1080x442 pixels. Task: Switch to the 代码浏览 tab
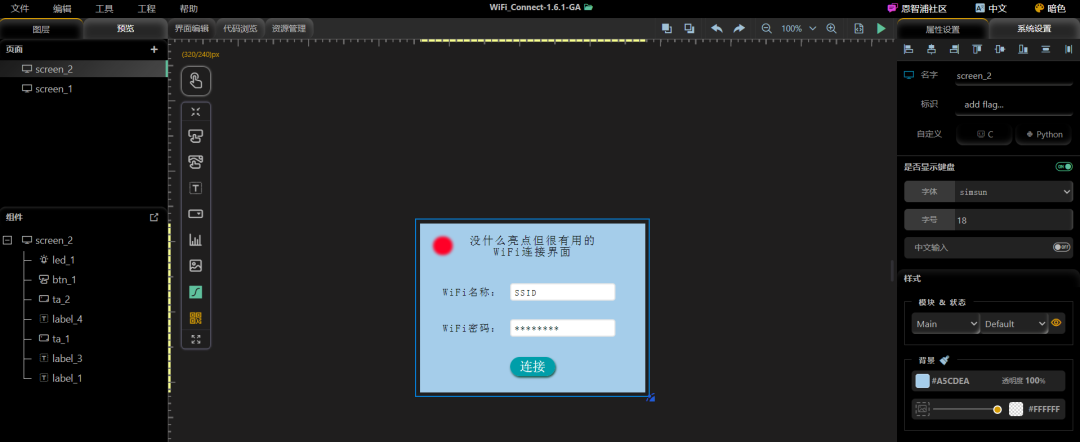tap(240, 29)
